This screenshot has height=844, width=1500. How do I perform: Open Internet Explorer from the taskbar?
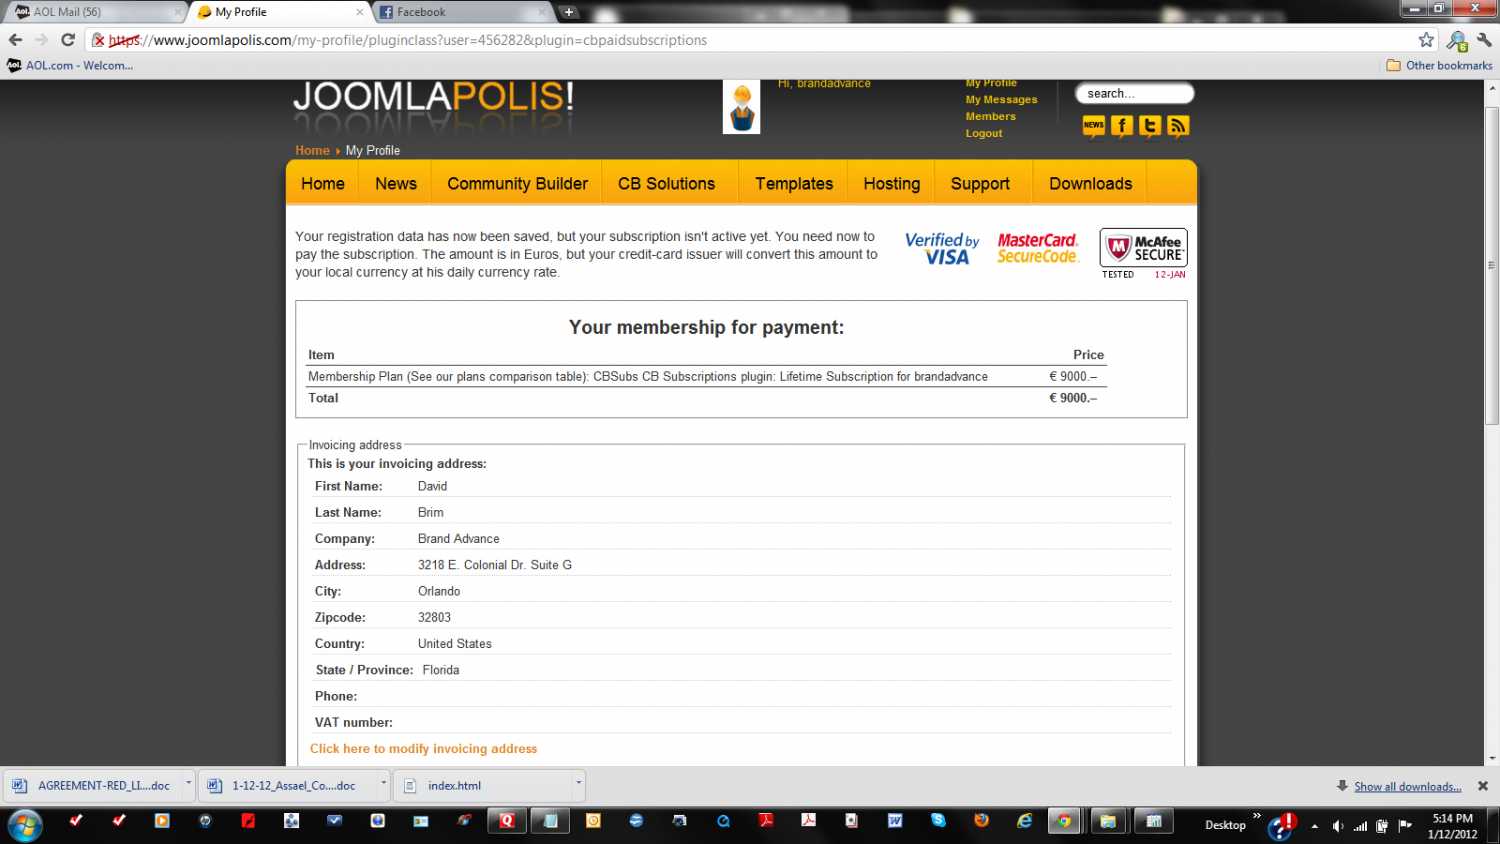click(x=1024, y=821)
